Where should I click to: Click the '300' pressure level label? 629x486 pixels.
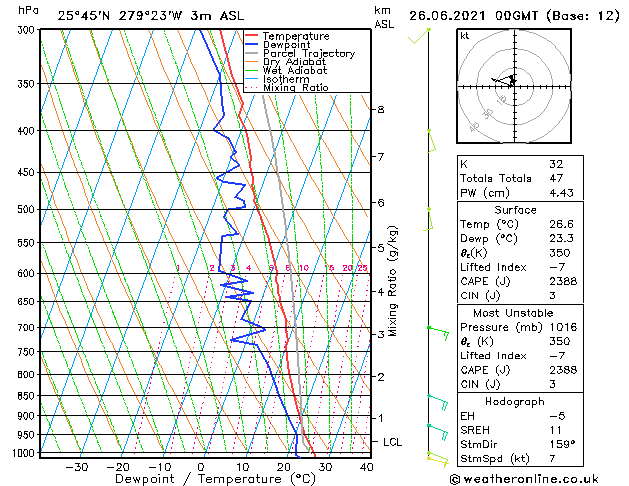click(x=28, y=30)
